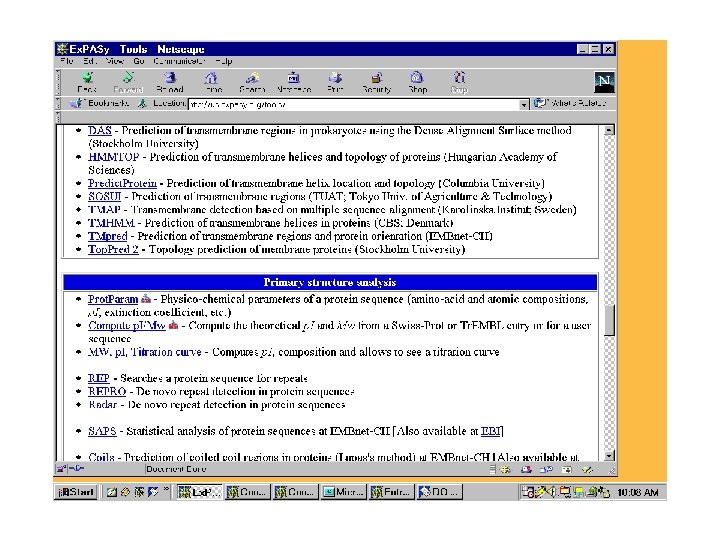Image resolution: width=720 pixels, height=540 pixels.
Task: Click into the Location URL field
Action: coord(354,105)
